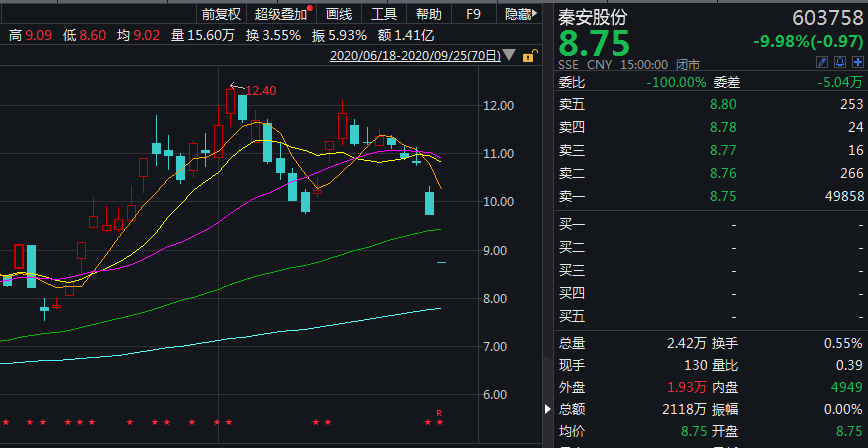Click the last dash-shaped candlestick near 8.75

coord(441,262)
